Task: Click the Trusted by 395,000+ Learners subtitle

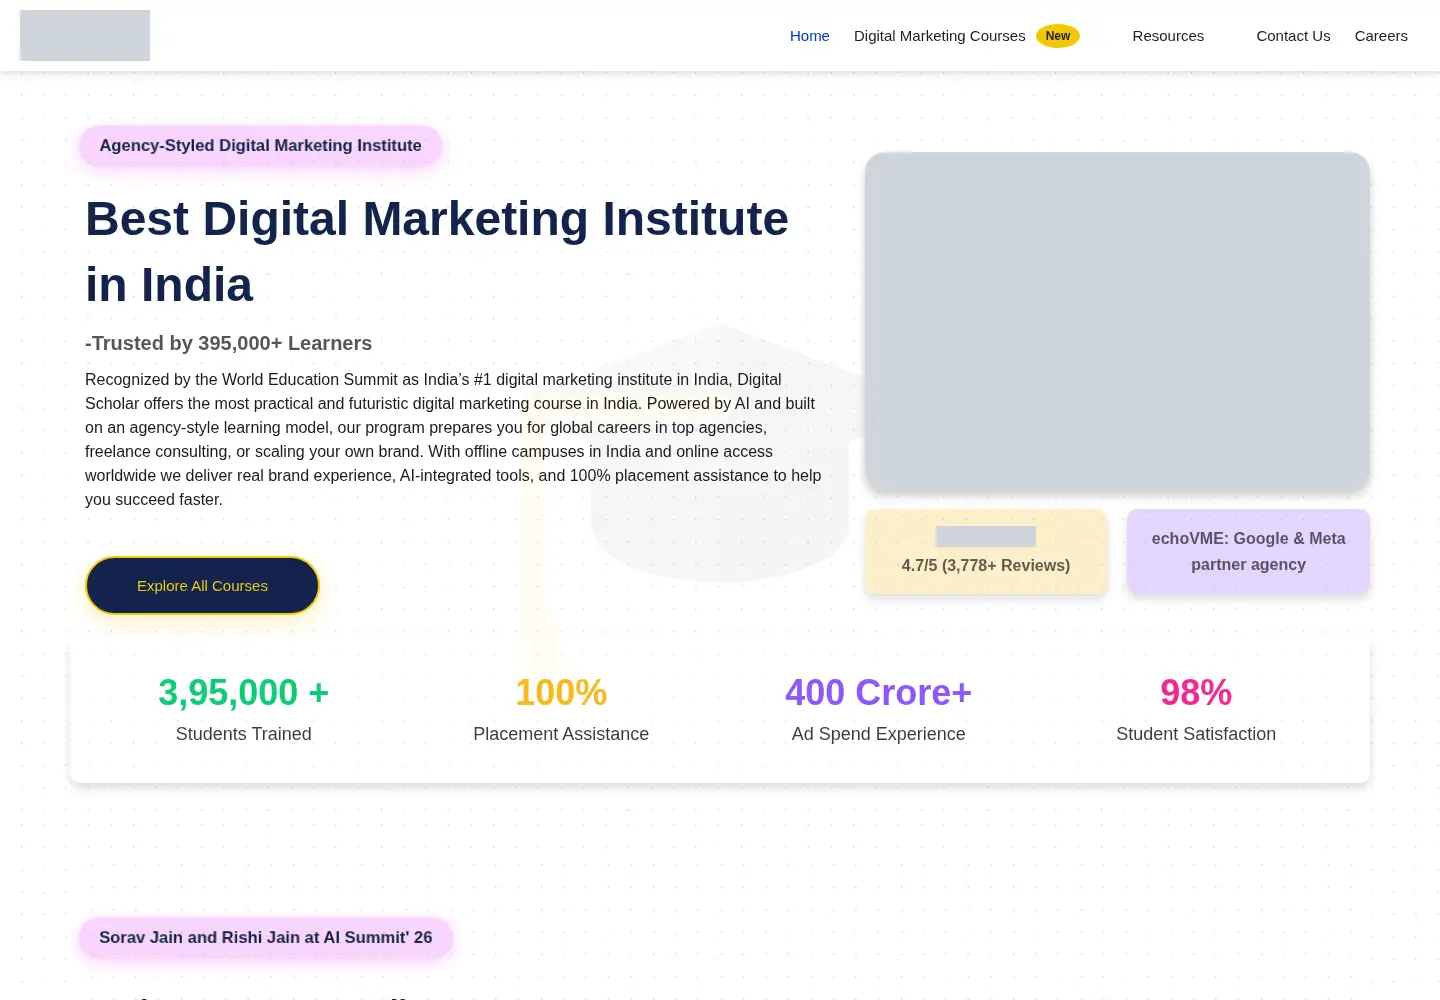Action: 228,344
